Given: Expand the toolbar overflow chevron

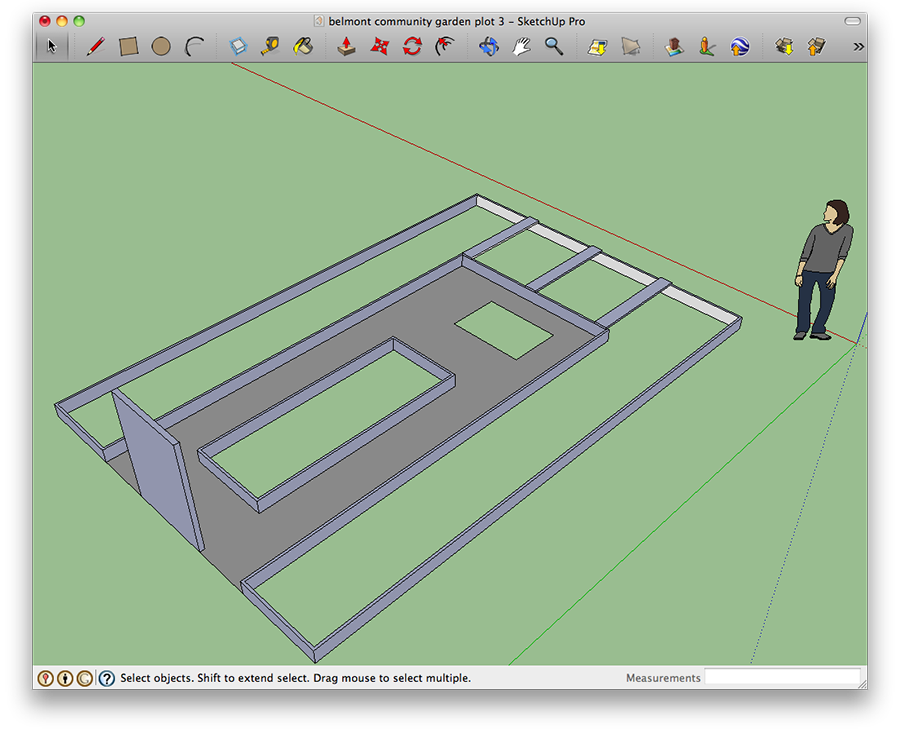Looking at the screenshot, I should (x=858, y=46).
